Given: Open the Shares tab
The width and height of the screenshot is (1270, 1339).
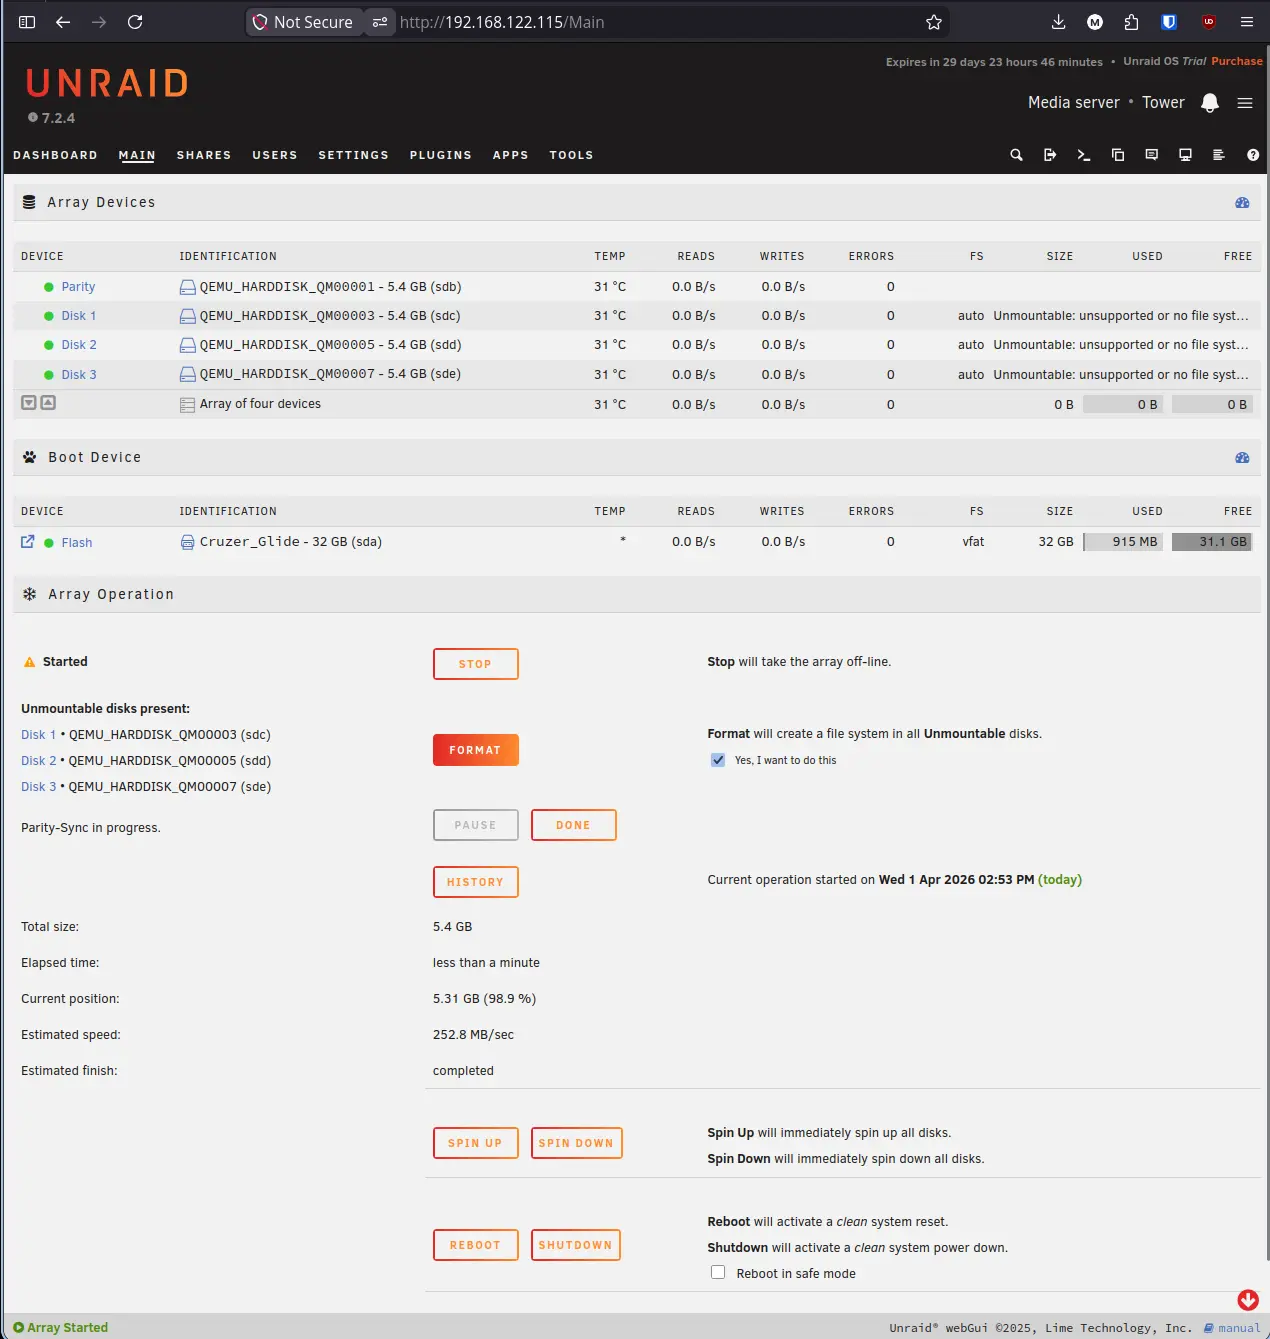Looking at the screenshot, I should tap(204, 155).
